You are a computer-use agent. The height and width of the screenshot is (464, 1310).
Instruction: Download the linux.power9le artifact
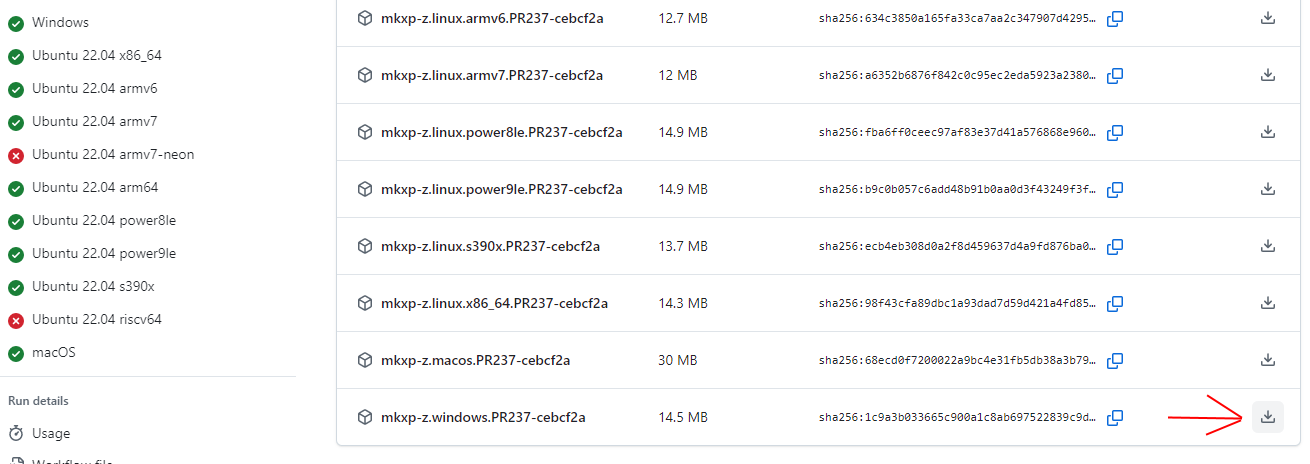(x=1267, y=189)
